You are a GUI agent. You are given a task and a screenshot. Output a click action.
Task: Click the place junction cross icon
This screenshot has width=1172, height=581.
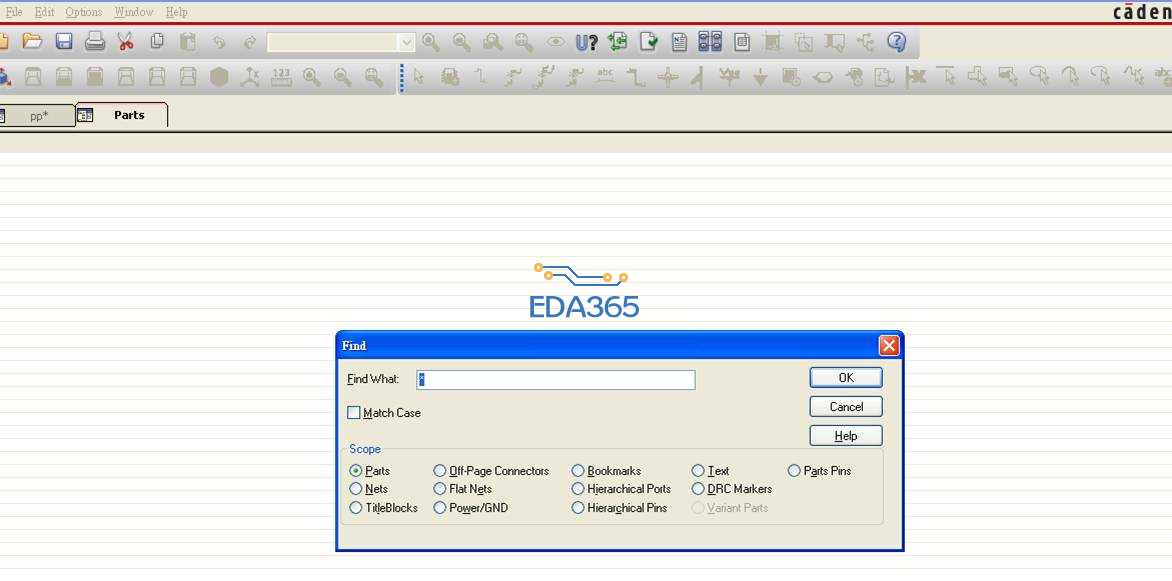[x=667, y=77]
